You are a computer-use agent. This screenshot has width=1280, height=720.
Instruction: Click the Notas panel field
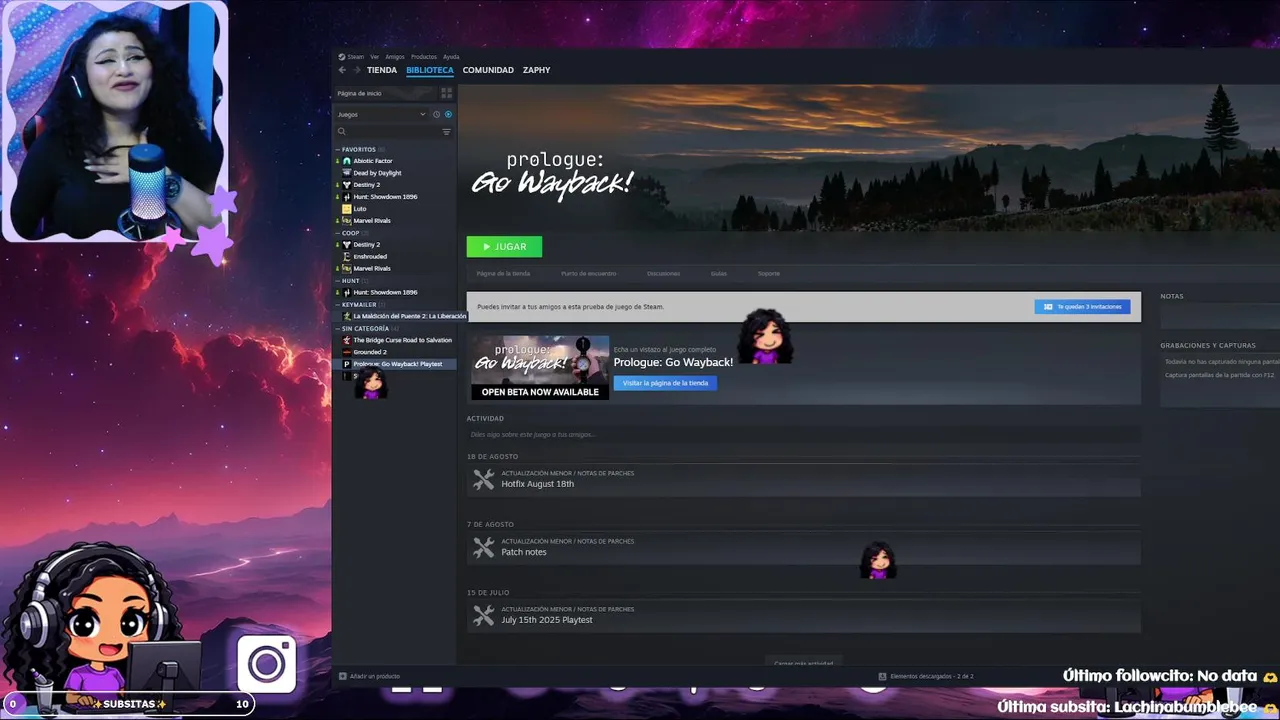[1220, 317]
